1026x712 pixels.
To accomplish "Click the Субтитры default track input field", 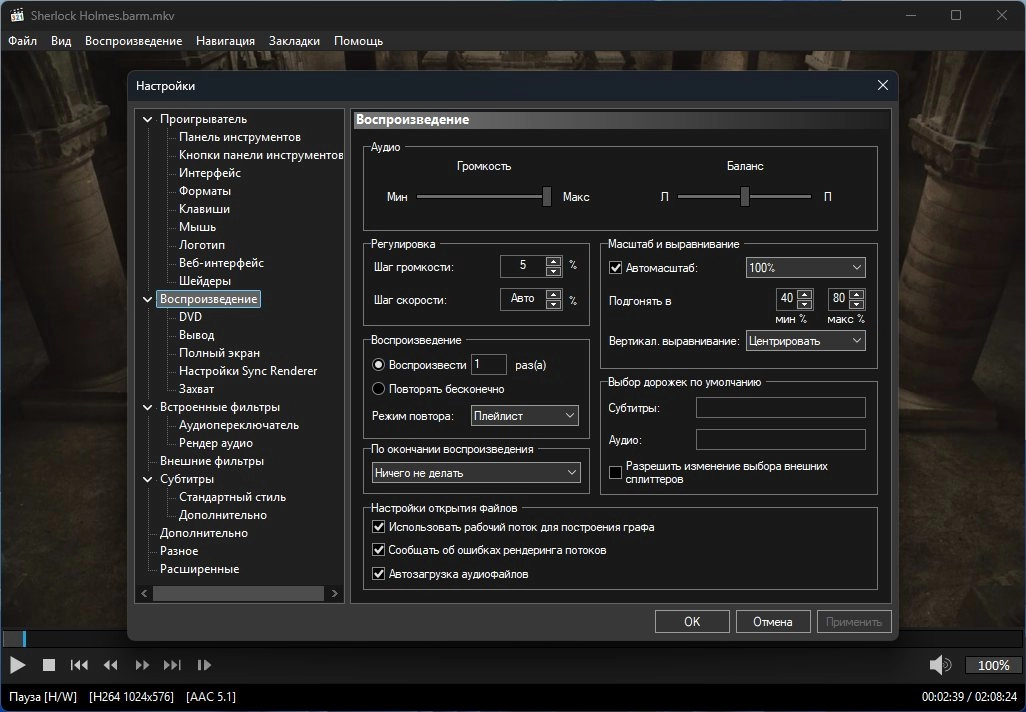I will 780,407.
